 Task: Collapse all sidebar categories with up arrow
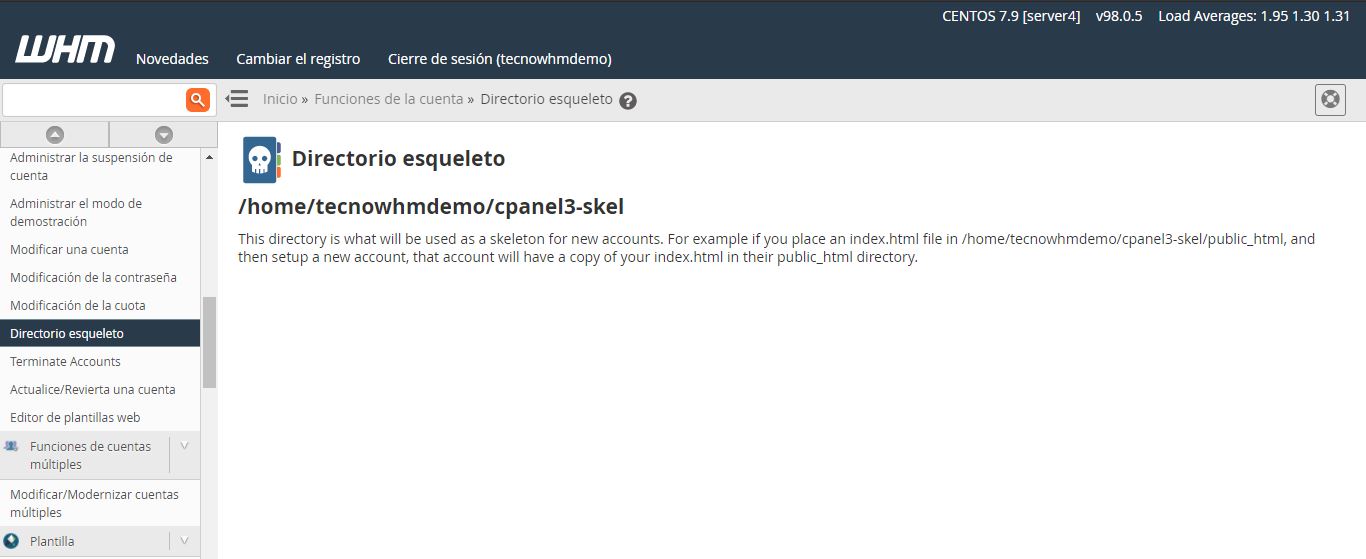55,134
